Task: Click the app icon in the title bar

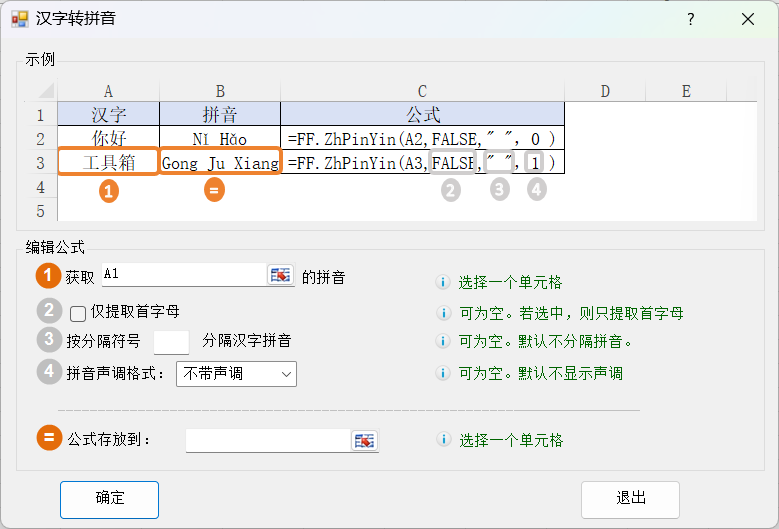Action: [20, 19]
